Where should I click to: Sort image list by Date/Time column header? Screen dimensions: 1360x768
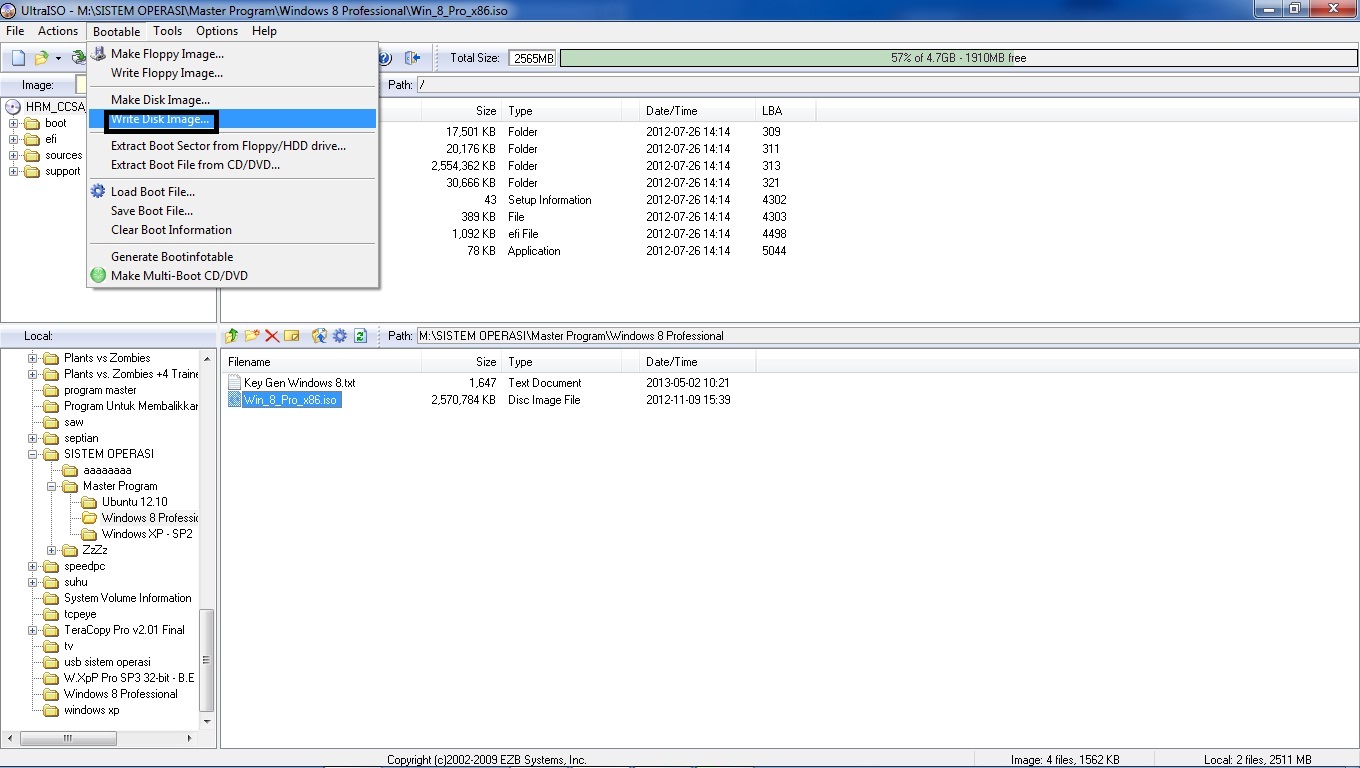click(698, 111)
